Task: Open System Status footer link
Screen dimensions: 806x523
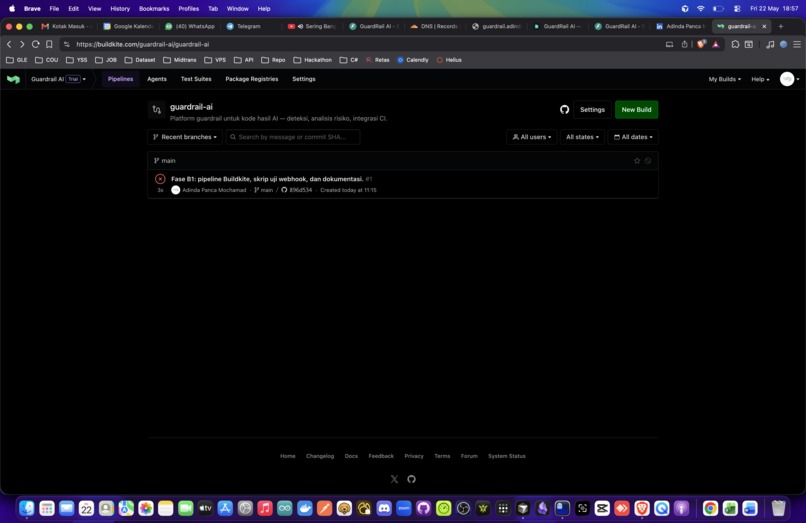Action: pyautogui.click(x=506, y=456)
